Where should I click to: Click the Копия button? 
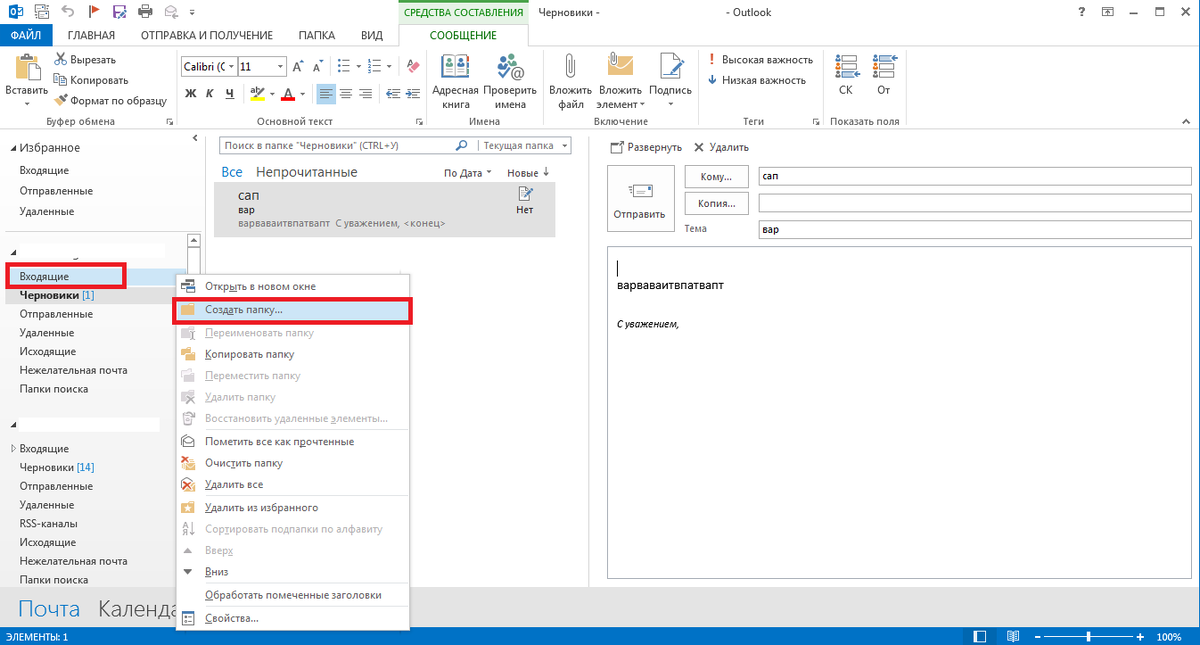click(x=716, y=203)
